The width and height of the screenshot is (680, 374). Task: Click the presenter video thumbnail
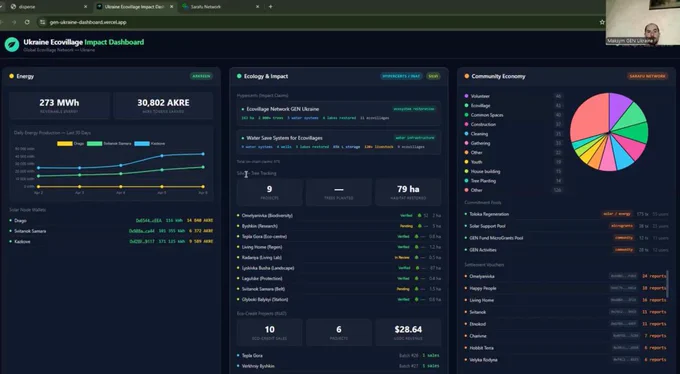[643, 23]
